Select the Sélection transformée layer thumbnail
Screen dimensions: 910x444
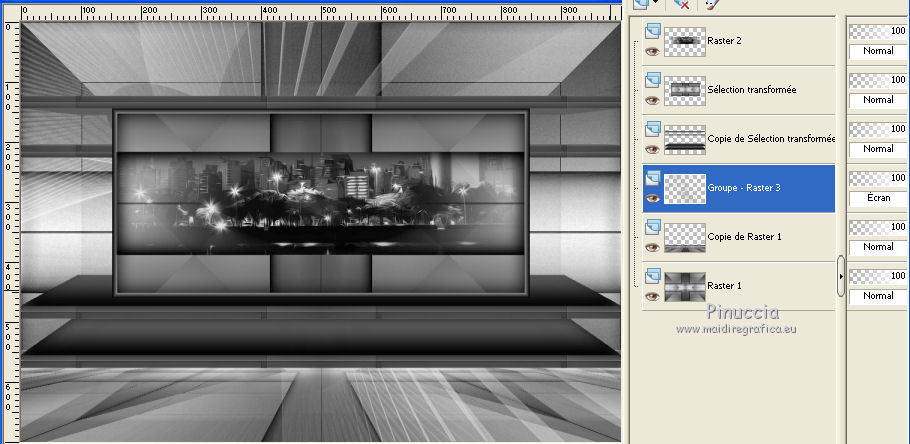[x=685, y=91]
